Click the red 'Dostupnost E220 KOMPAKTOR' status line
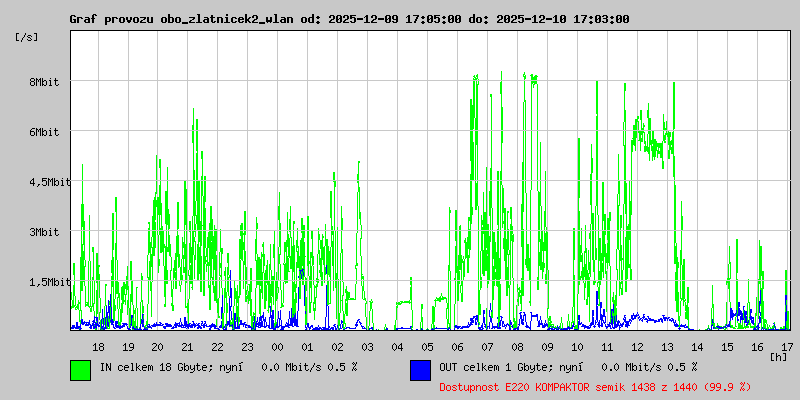Viewport: 800px width, 400px height. tap(595, 387)
